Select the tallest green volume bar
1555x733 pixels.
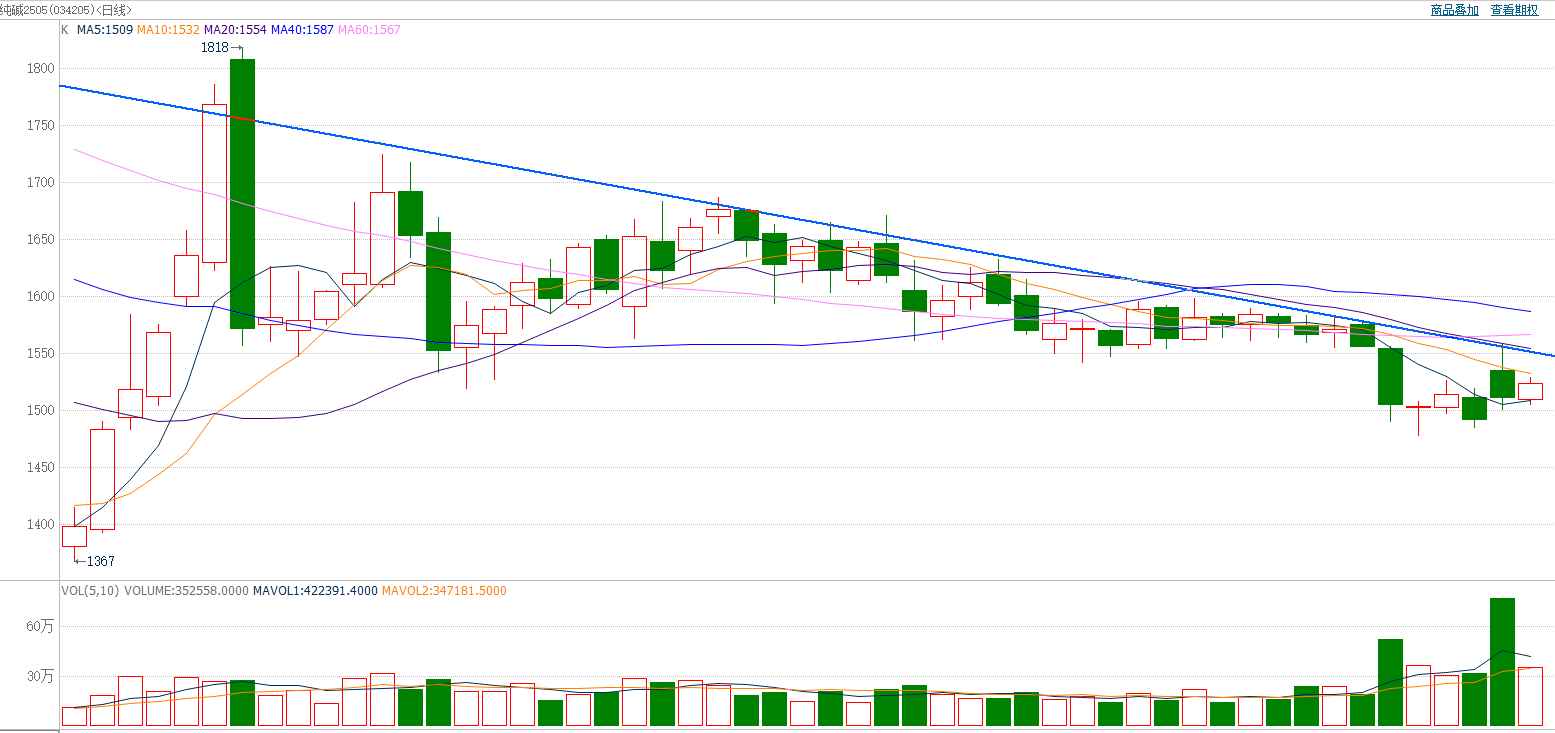coord(1502,662)
